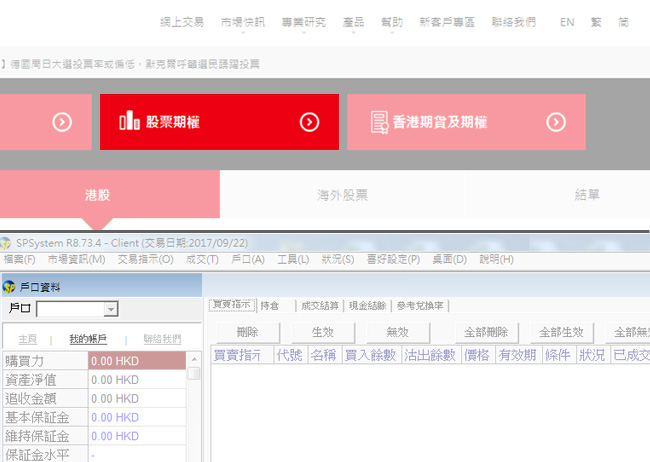Screen dimensions: 650x462
Task: Sort by the 條件 column header
Action: coord(559,355)
